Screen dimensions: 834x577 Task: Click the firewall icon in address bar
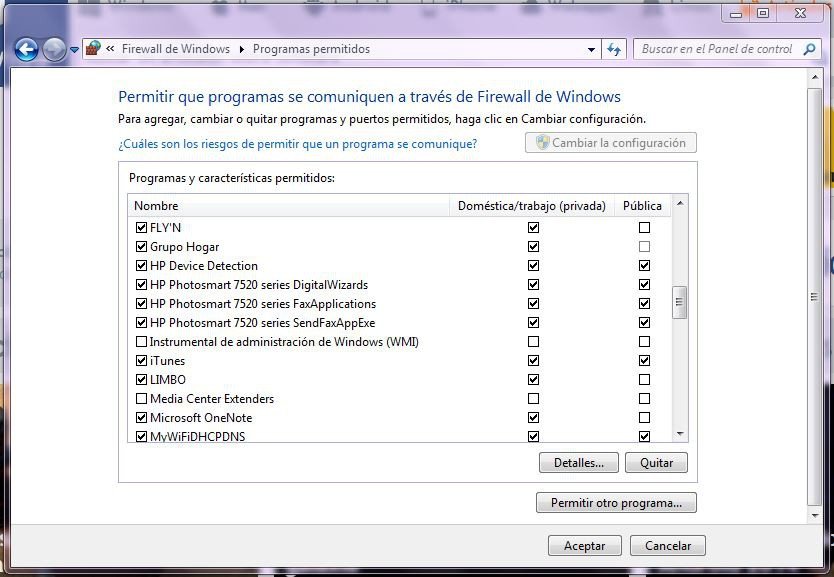[93, 48]
